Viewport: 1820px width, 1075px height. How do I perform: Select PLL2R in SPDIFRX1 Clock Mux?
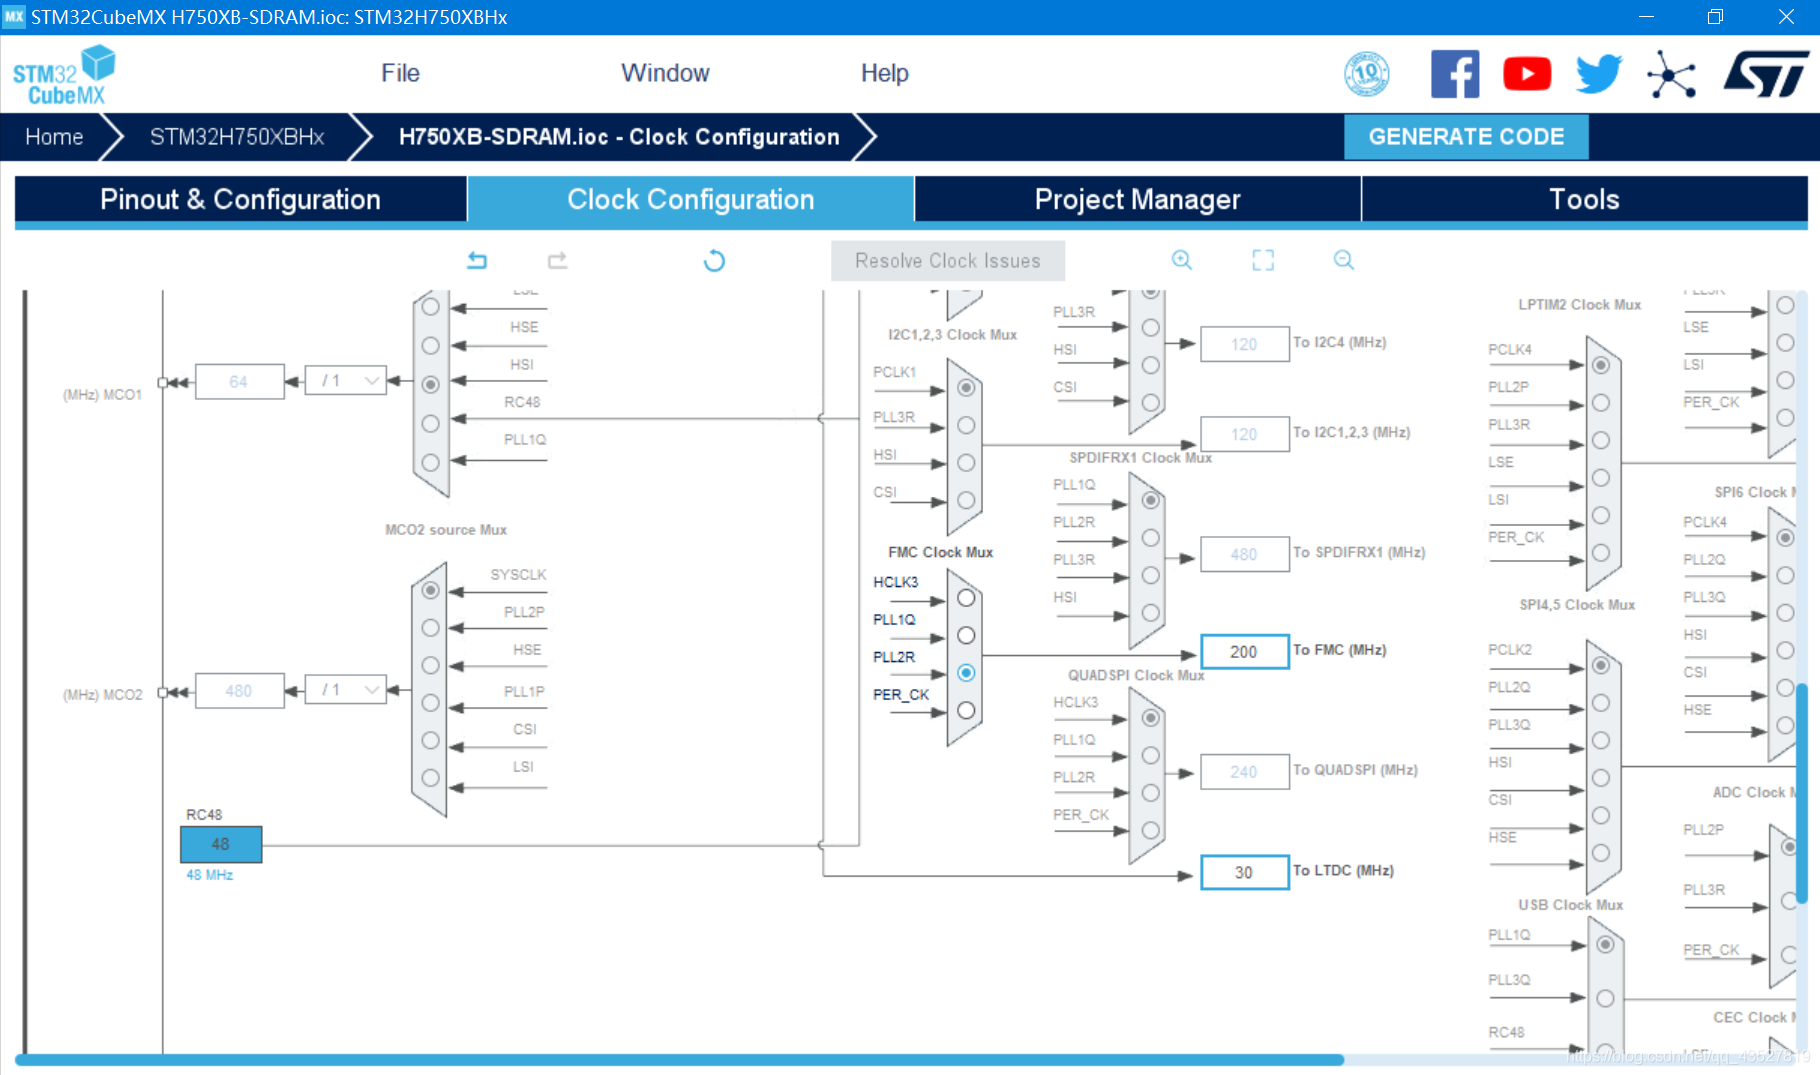coord(1151,537)
